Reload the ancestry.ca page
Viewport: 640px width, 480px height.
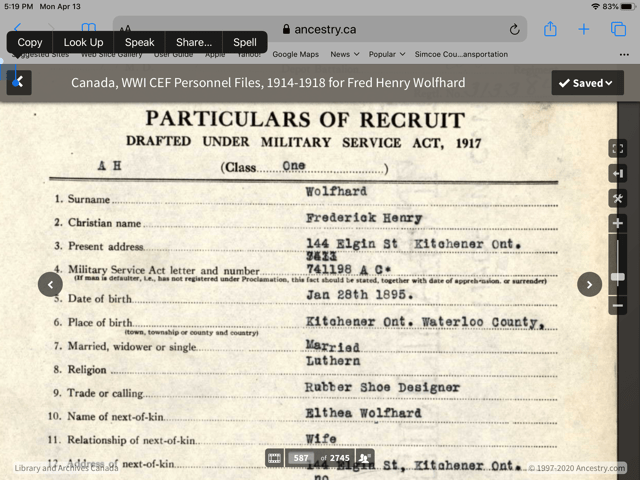point(514,30)
